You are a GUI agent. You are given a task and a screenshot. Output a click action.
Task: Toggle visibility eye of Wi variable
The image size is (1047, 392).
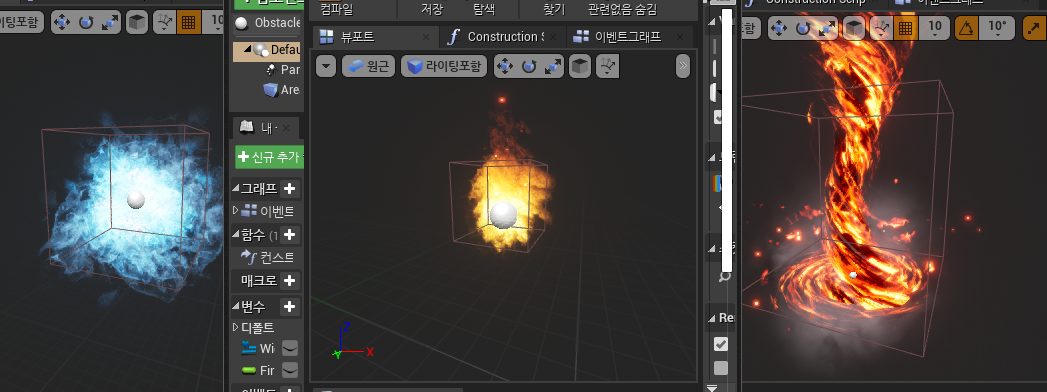(x=290, y=349)
